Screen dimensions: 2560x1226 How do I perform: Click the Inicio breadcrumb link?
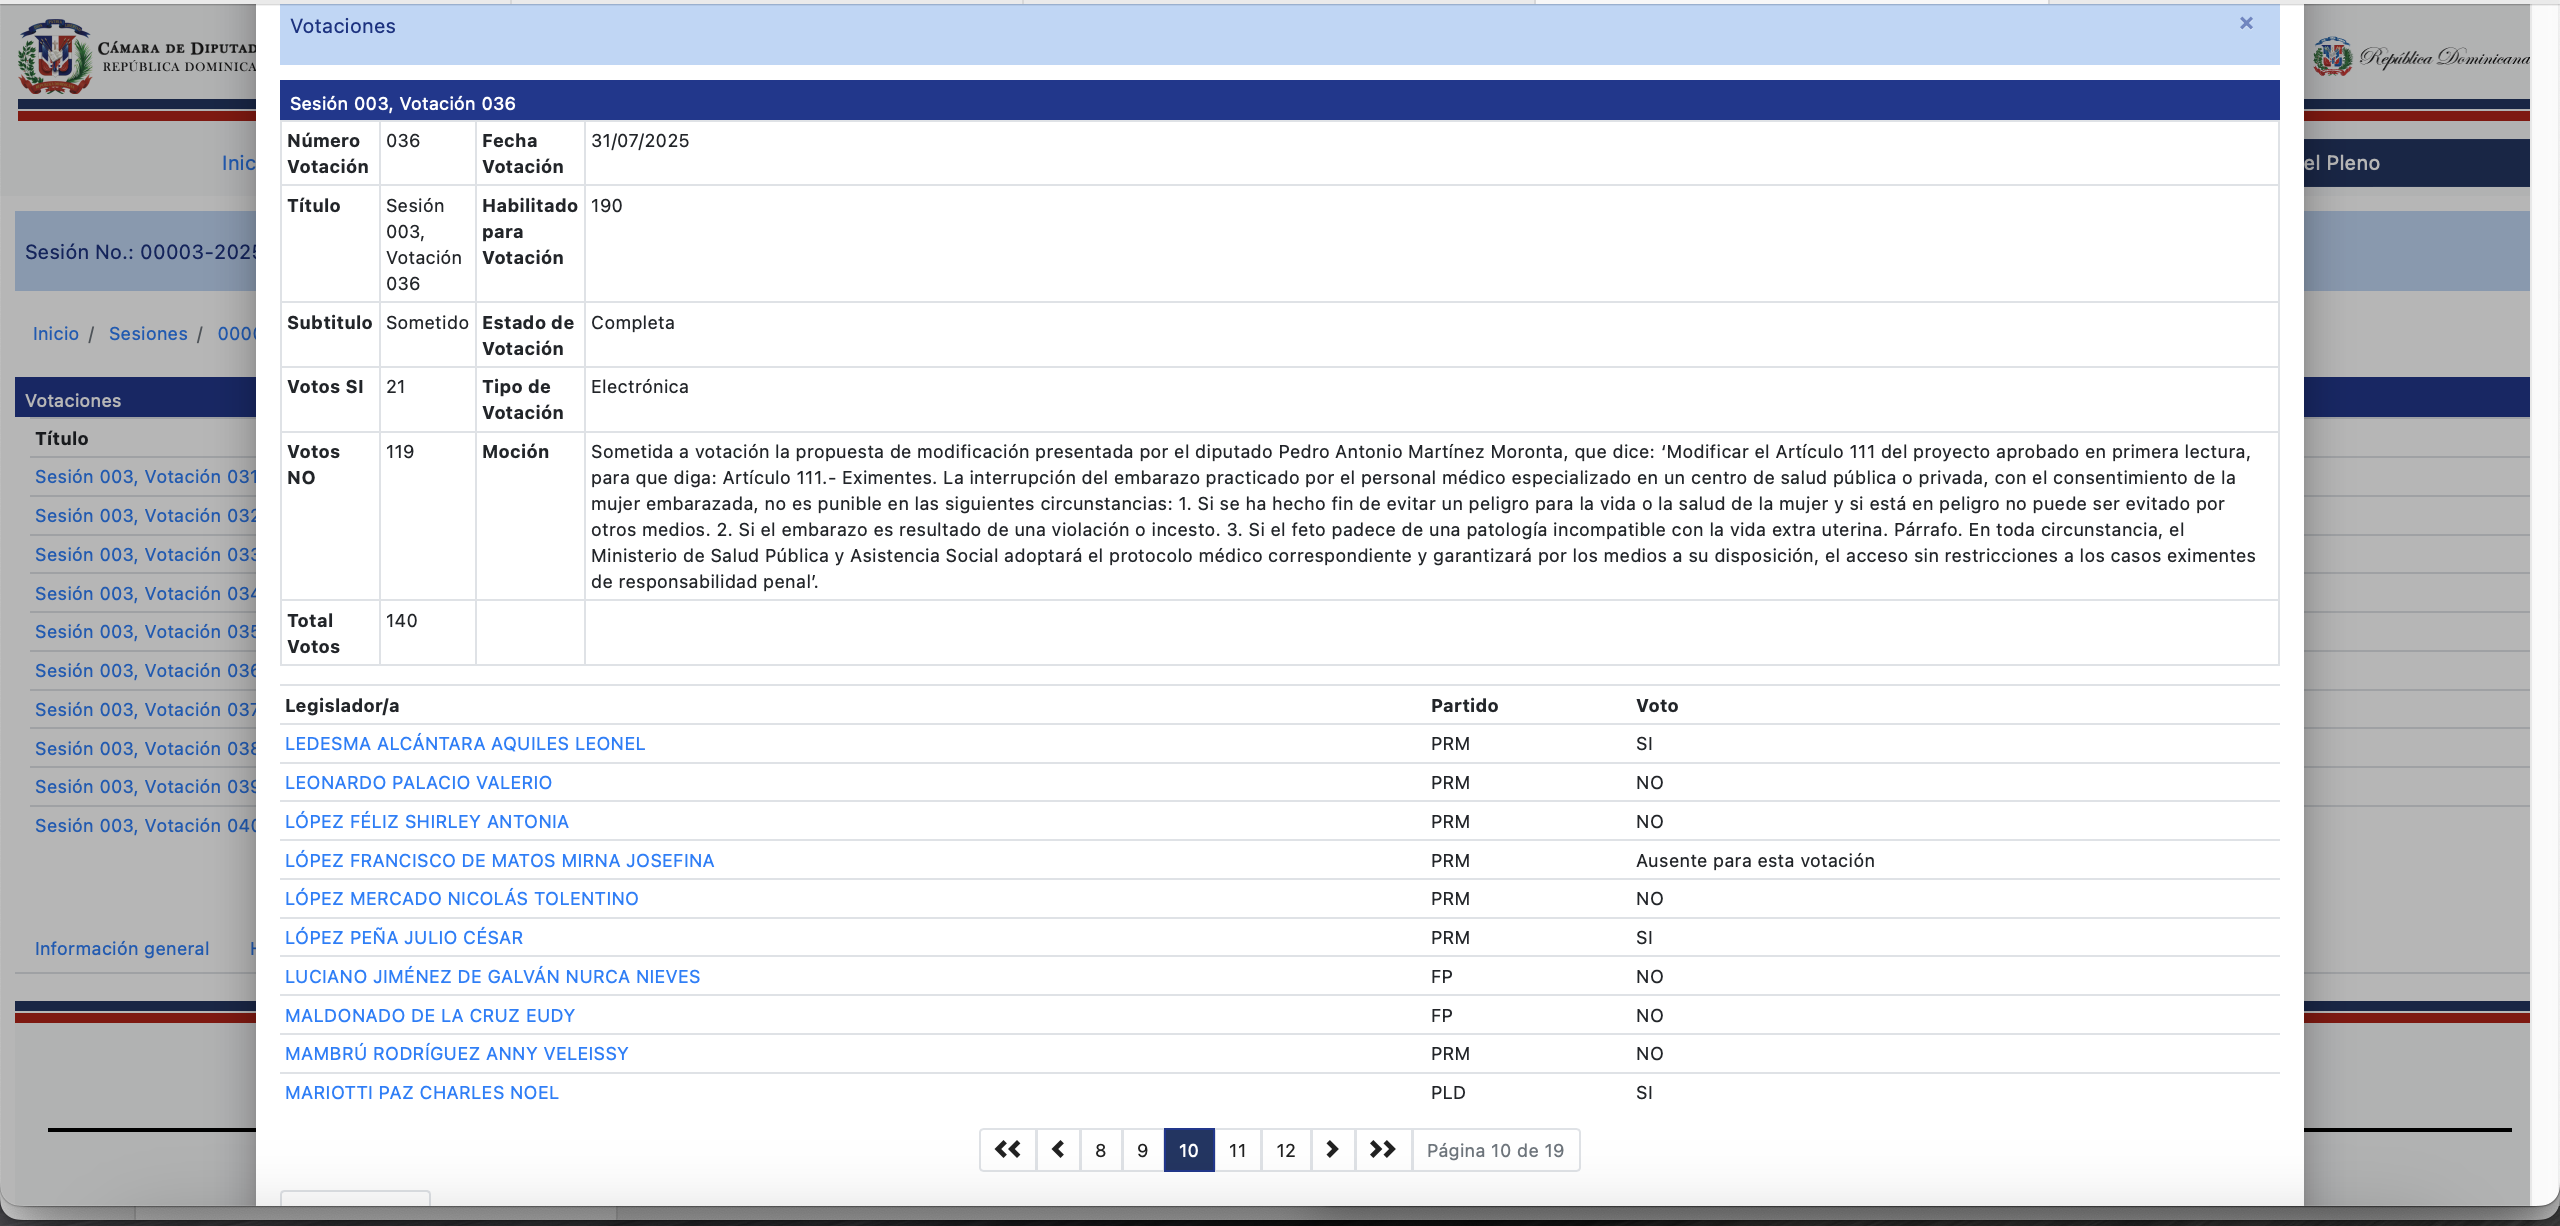click(55, 334)
